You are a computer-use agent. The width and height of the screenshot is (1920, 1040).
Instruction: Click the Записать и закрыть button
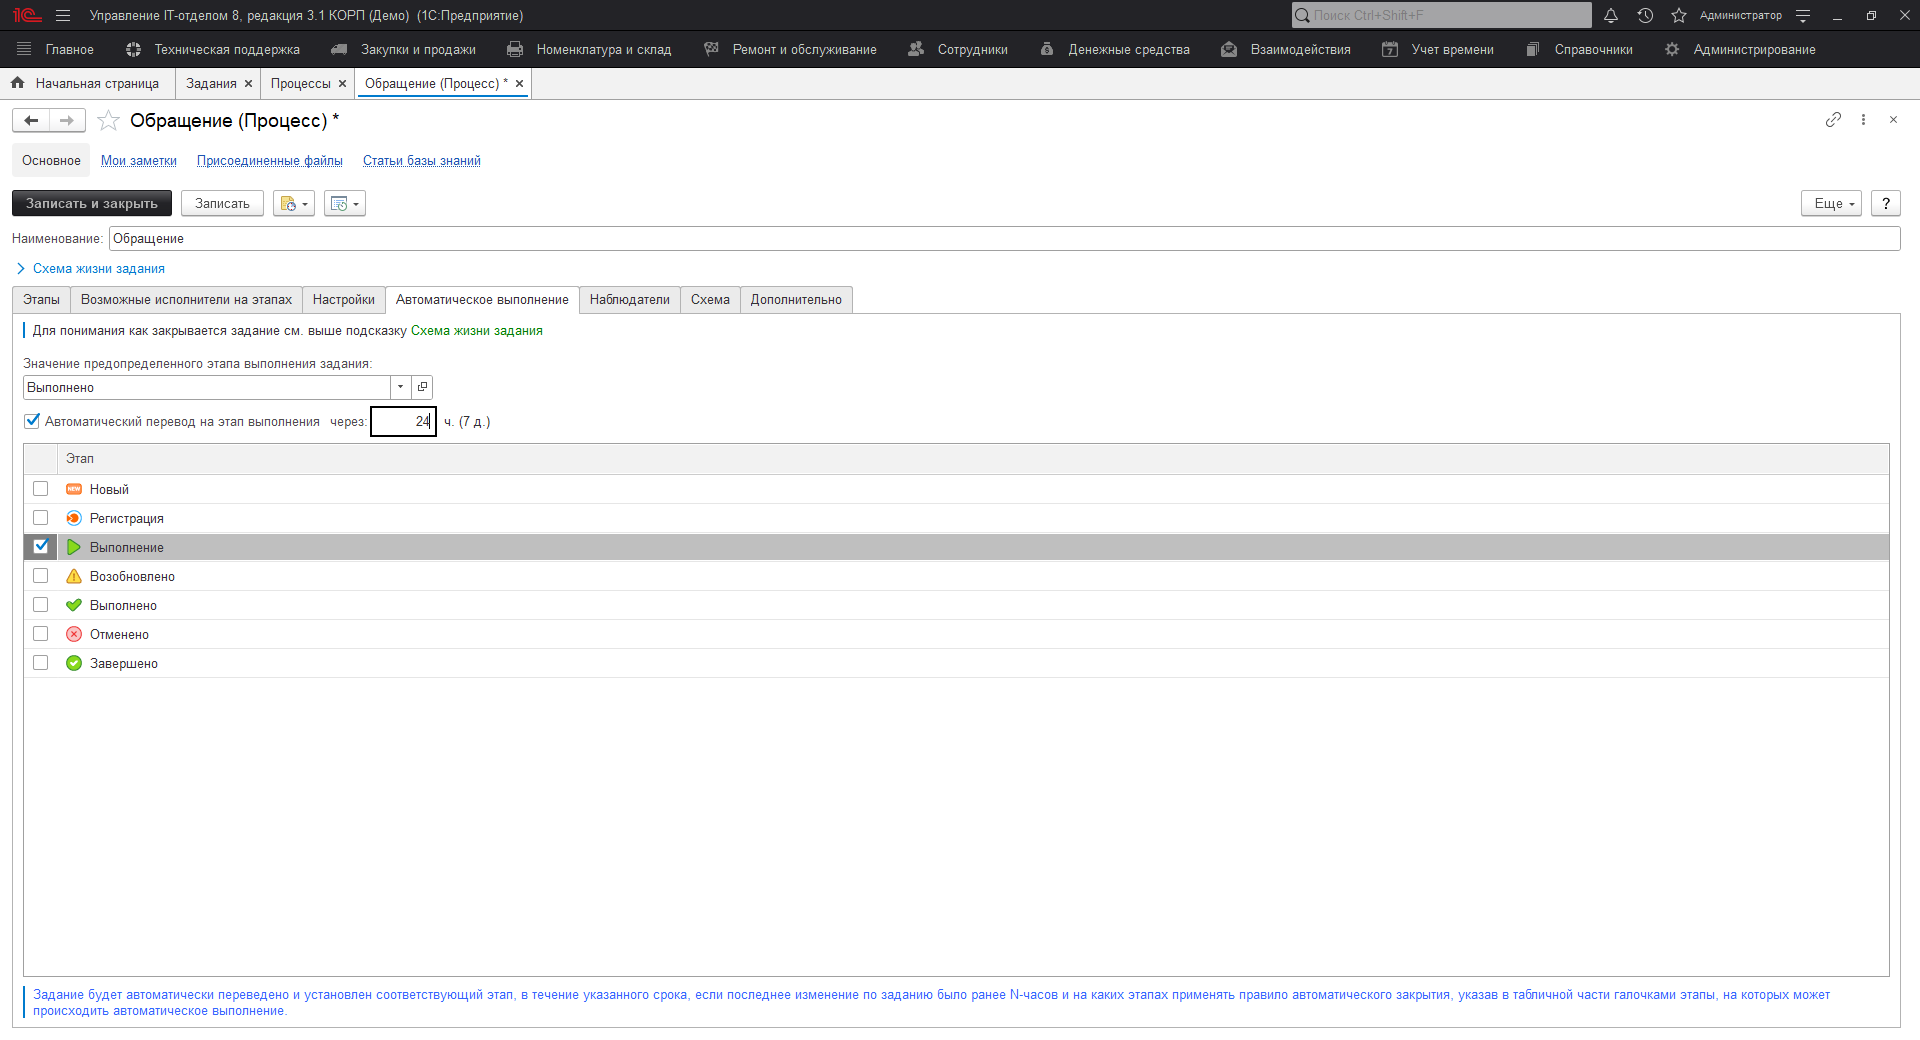tap(91, 203)
